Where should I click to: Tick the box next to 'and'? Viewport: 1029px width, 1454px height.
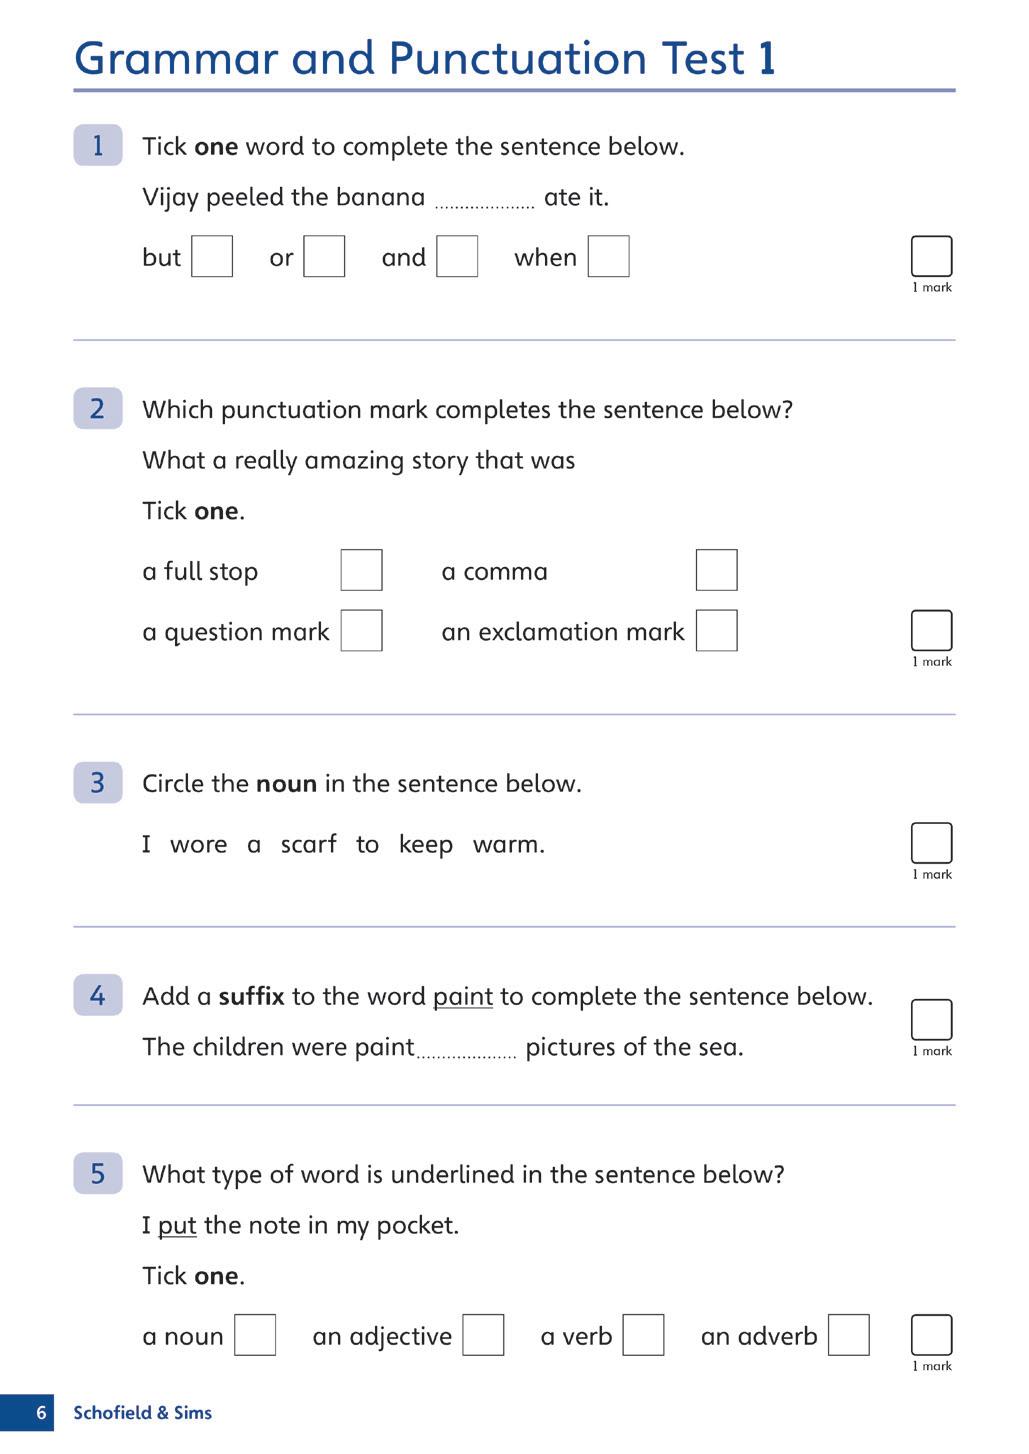click(457, 257)
